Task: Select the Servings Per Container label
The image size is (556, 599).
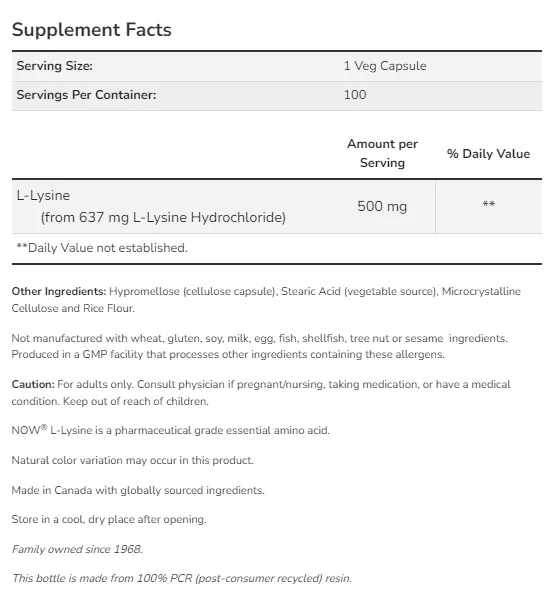Action: click(x=86, y=95)
